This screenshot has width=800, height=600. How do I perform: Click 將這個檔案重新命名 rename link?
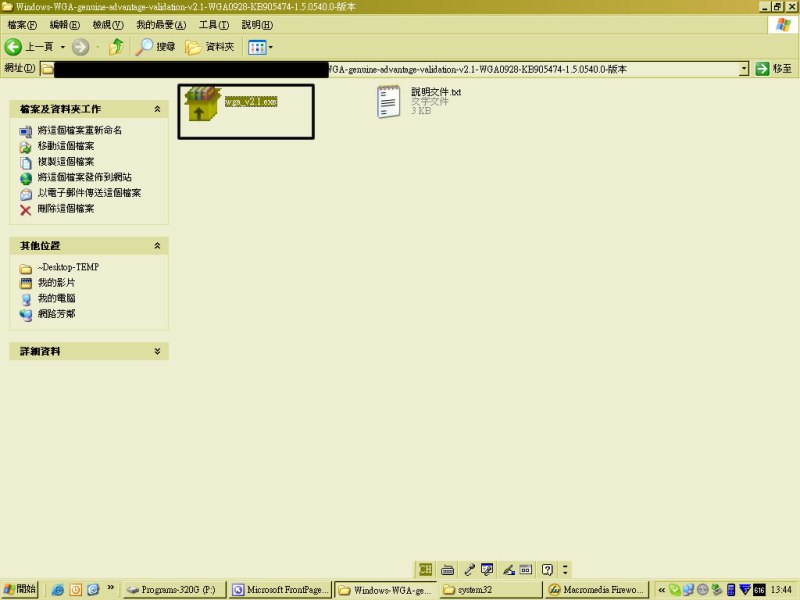click(80, 130)
